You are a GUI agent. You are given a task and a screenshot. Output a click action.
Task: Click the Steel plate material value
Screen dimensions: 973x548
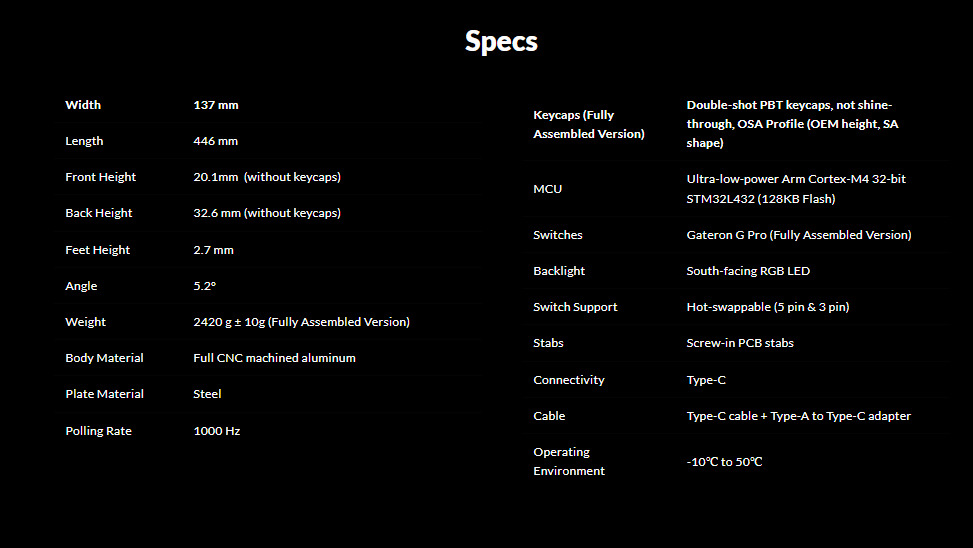(207, 394)
